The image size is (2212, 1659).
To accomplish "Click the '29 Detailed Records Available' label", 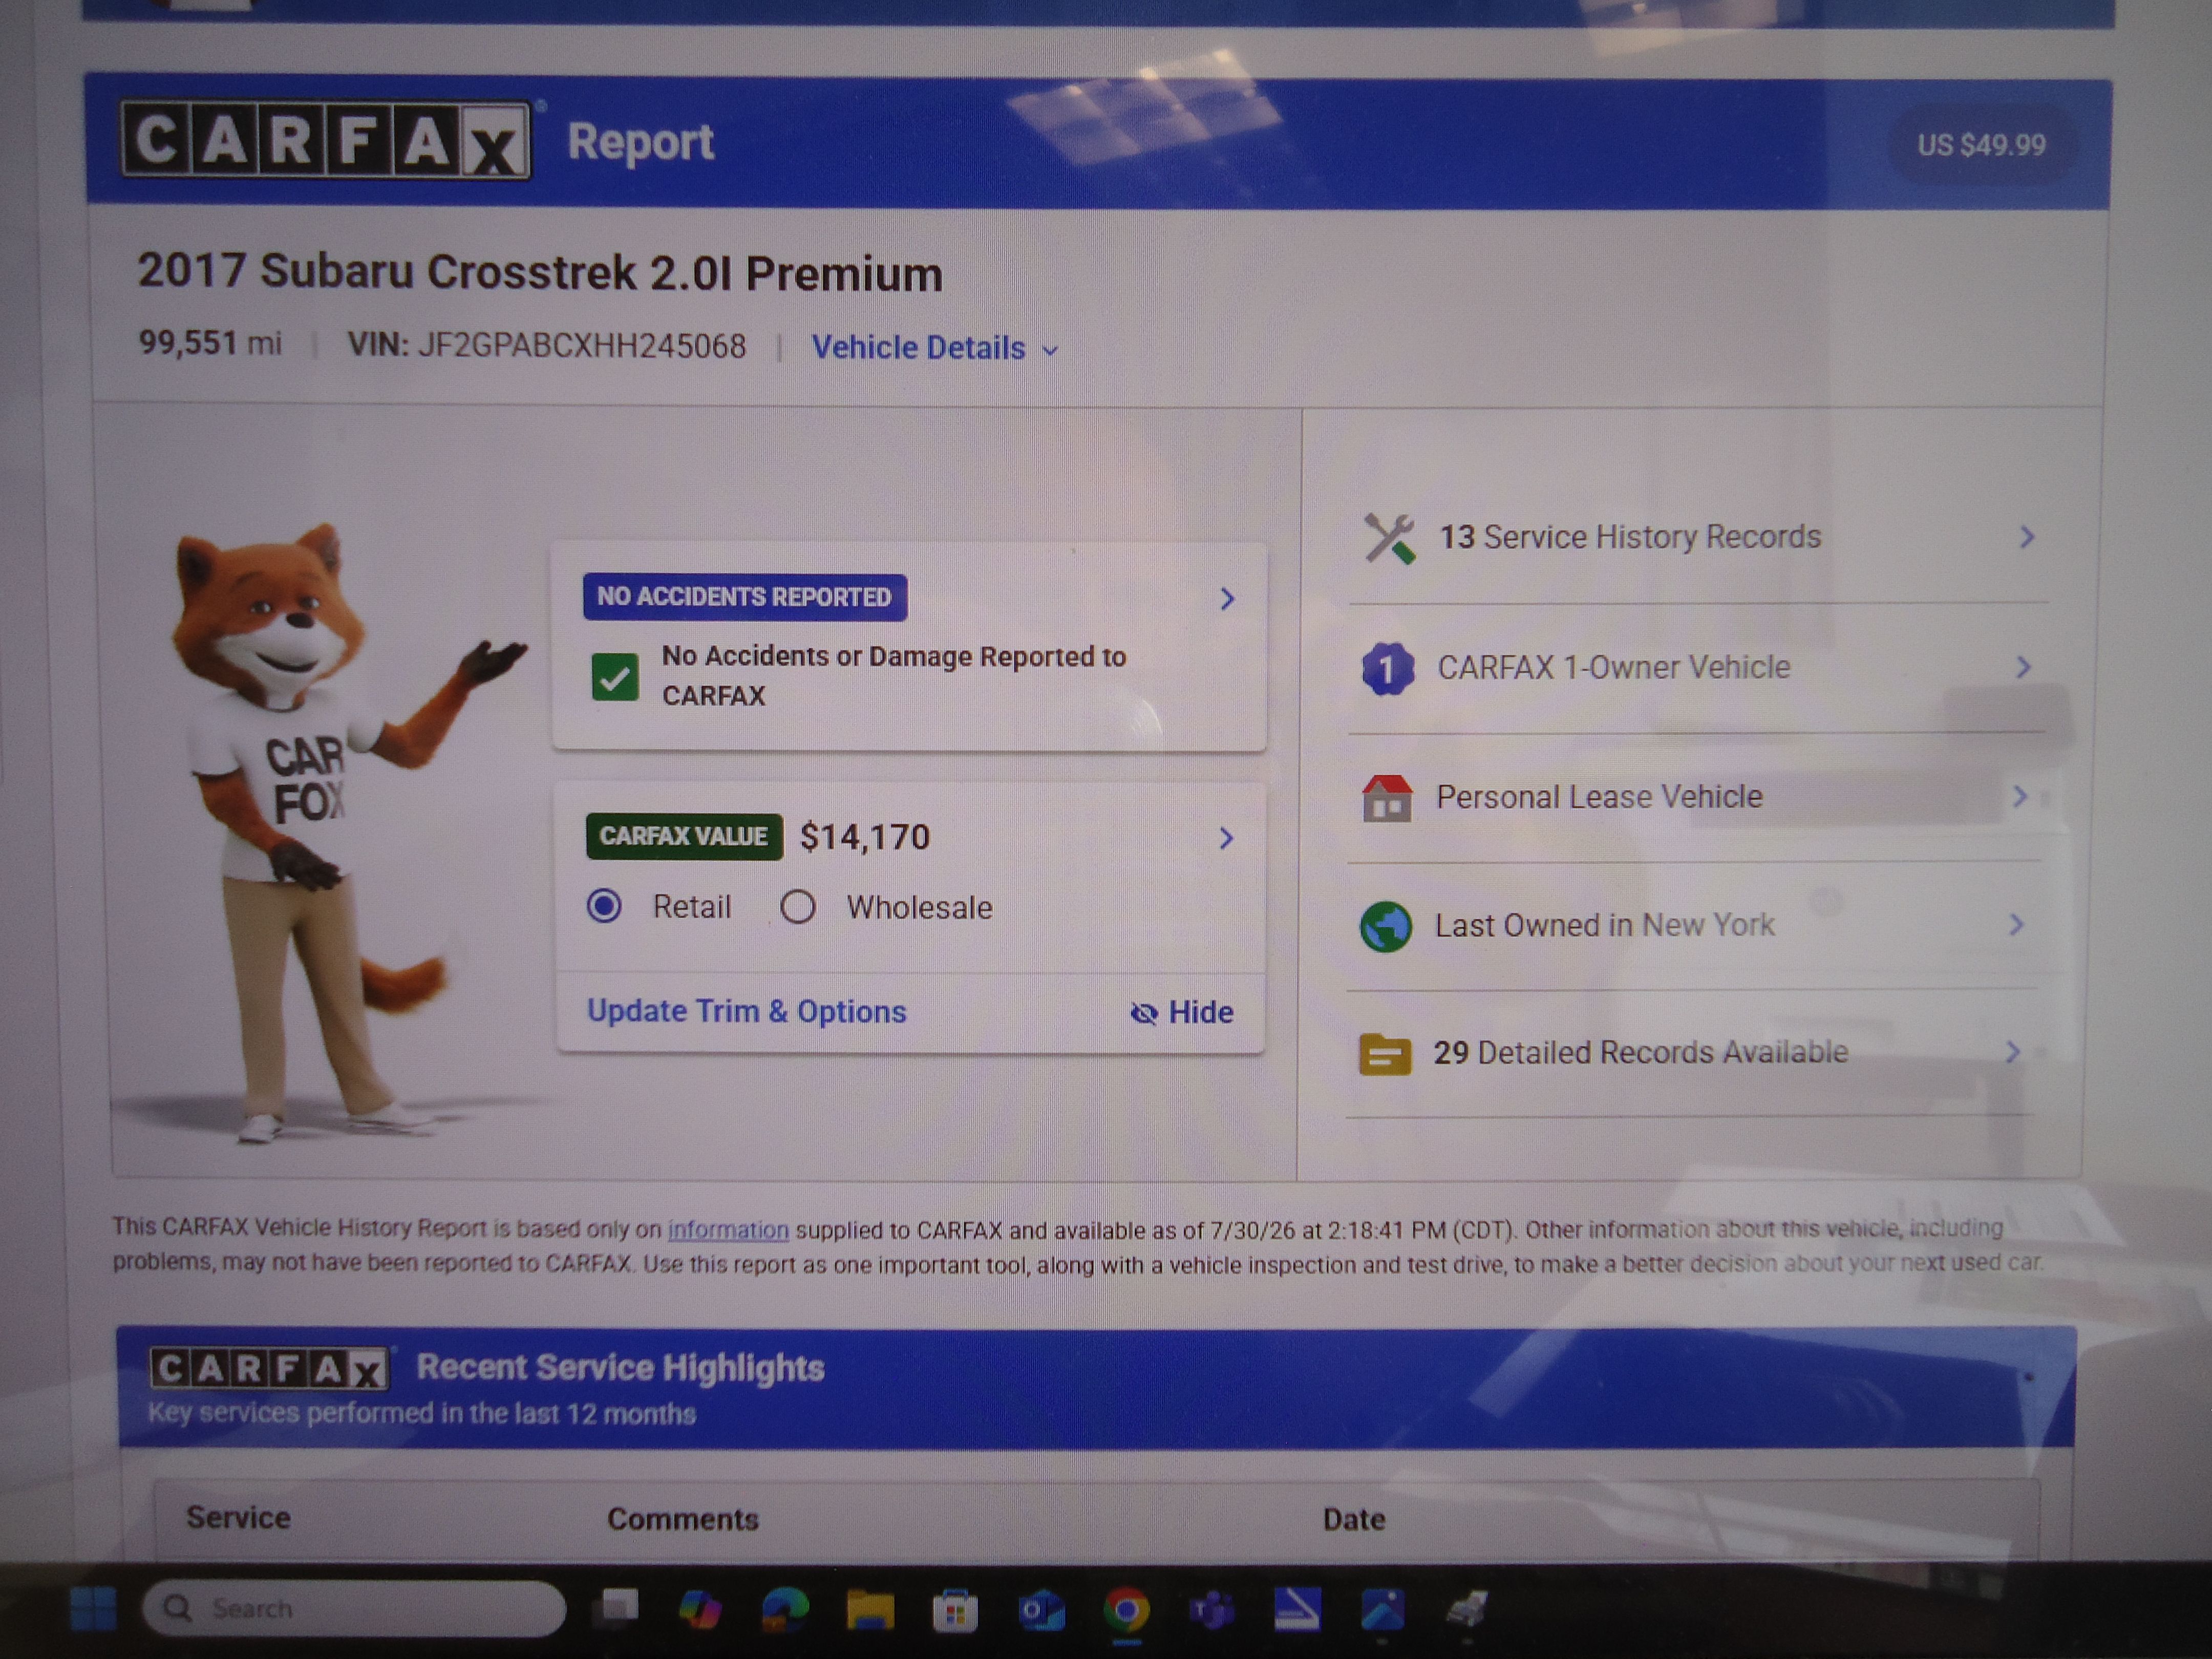I will (x=1641, y=1052).
